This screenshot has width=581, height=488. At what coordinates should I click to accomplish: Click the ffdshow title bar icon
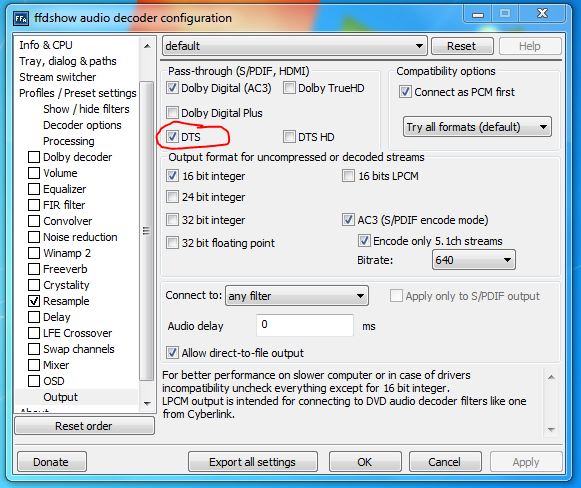pyautogui.click(x=20, y=18)
